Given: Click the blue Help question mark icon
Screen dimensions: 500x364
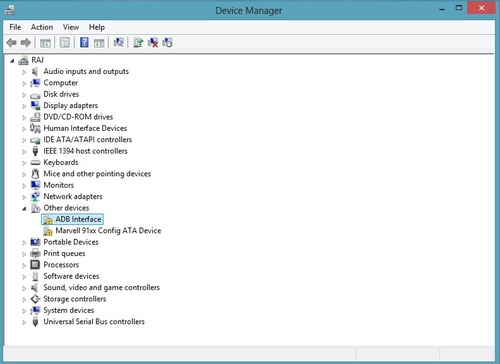Looking at the screenshot, I should tap(84, 43).
